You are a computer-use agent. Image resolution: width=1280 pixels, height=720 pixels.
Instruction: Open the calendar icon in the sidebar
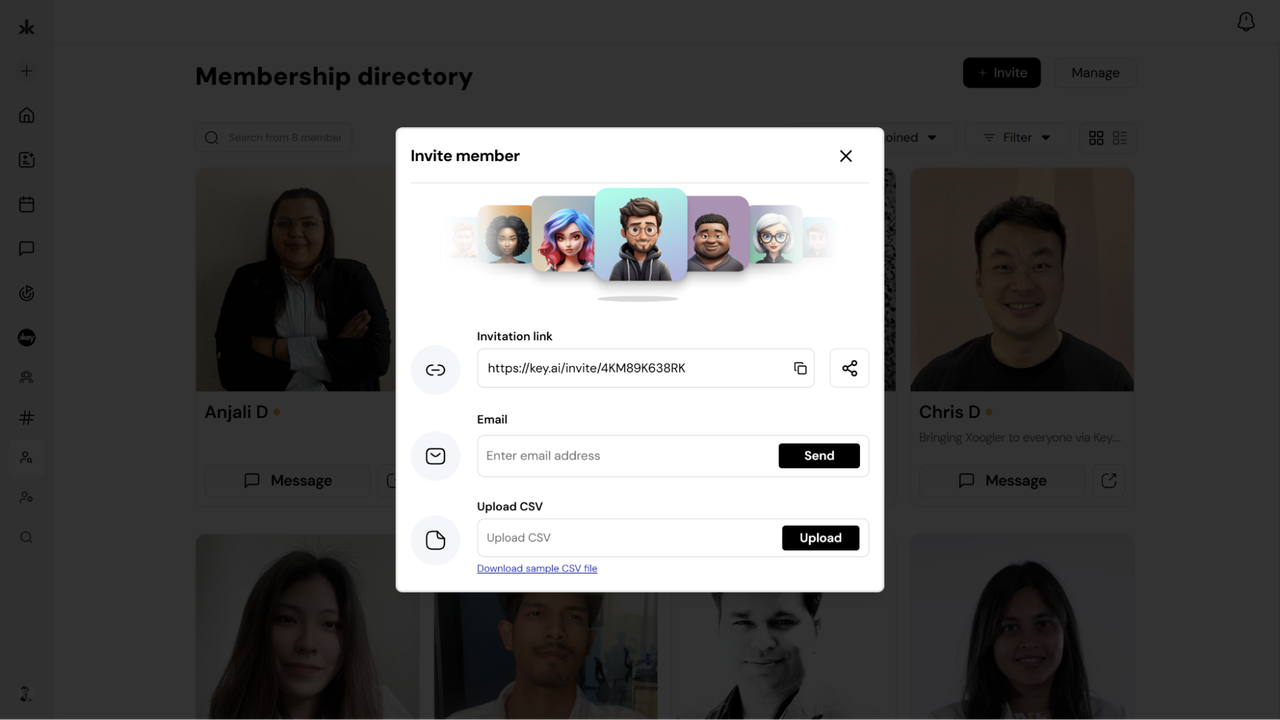tap(27, 204)
